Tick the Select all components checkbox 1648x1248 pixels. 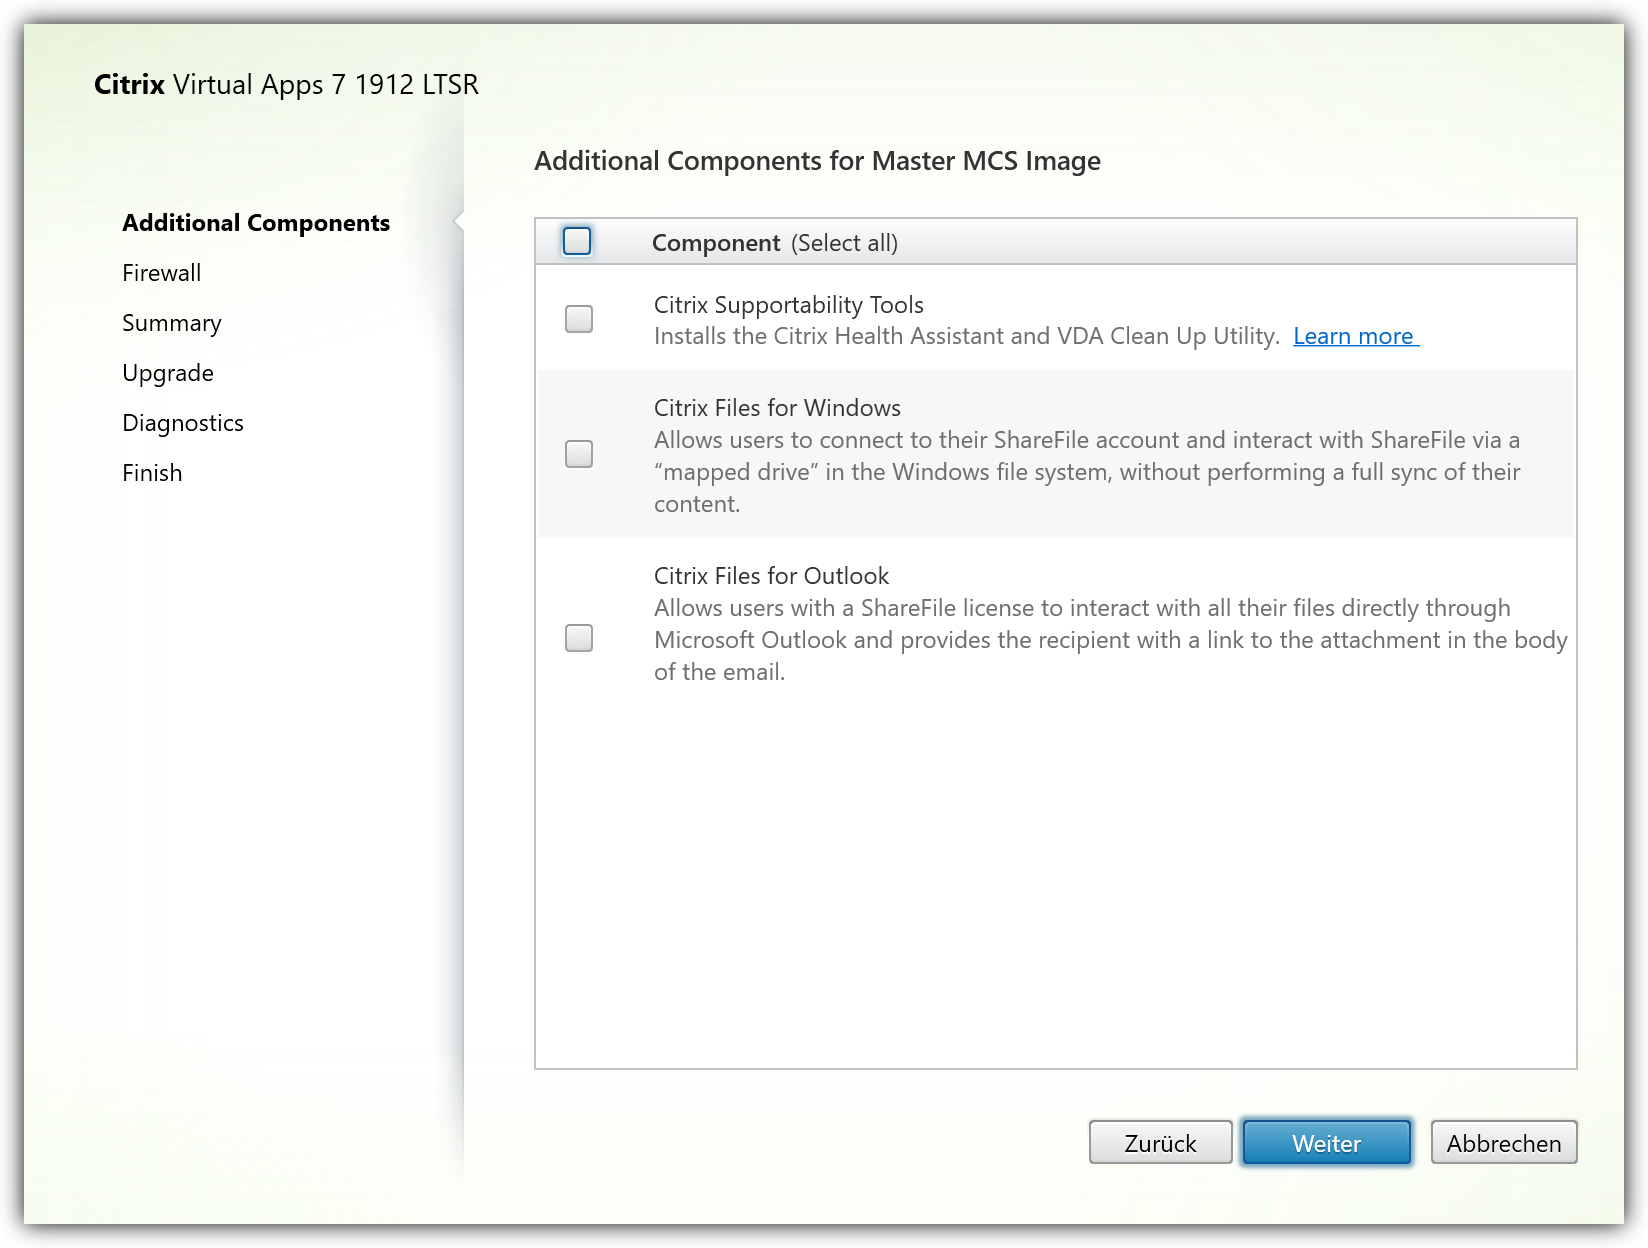point(577,241)
